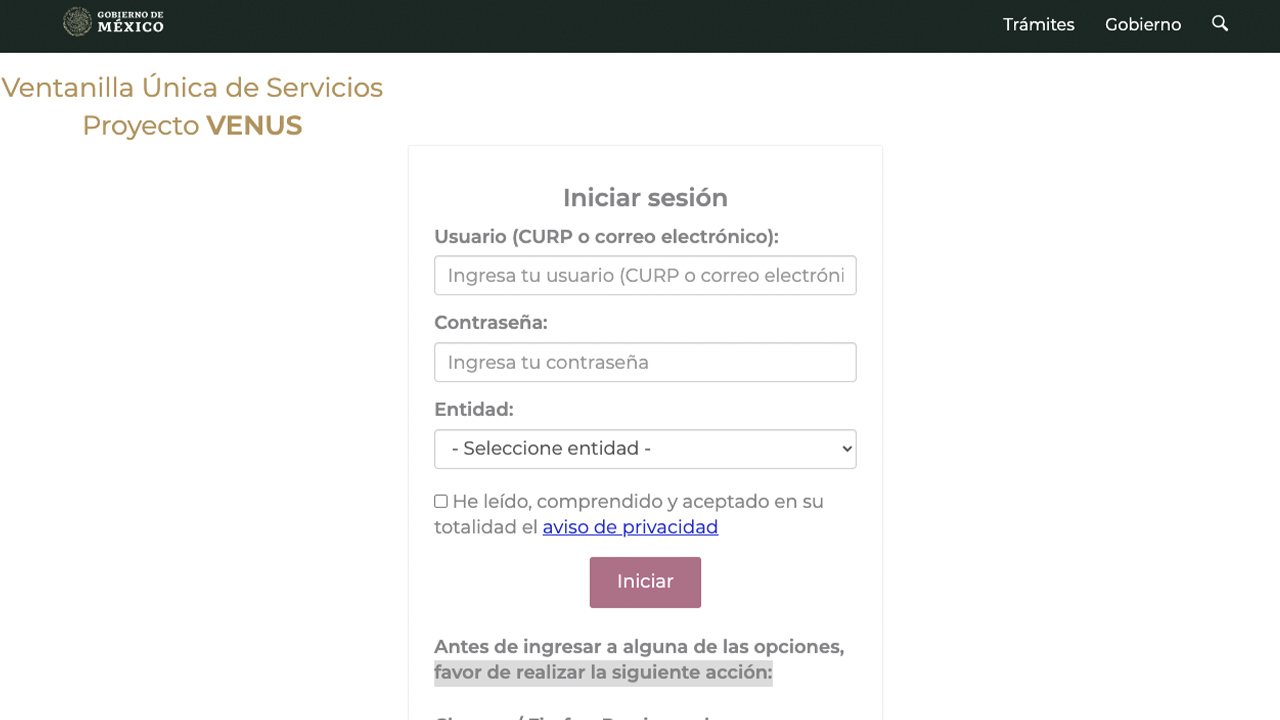The height and width of the screenshot is (720, 1280).
Task: Click the Iniciar sesión heading
Action: (645, 198)
